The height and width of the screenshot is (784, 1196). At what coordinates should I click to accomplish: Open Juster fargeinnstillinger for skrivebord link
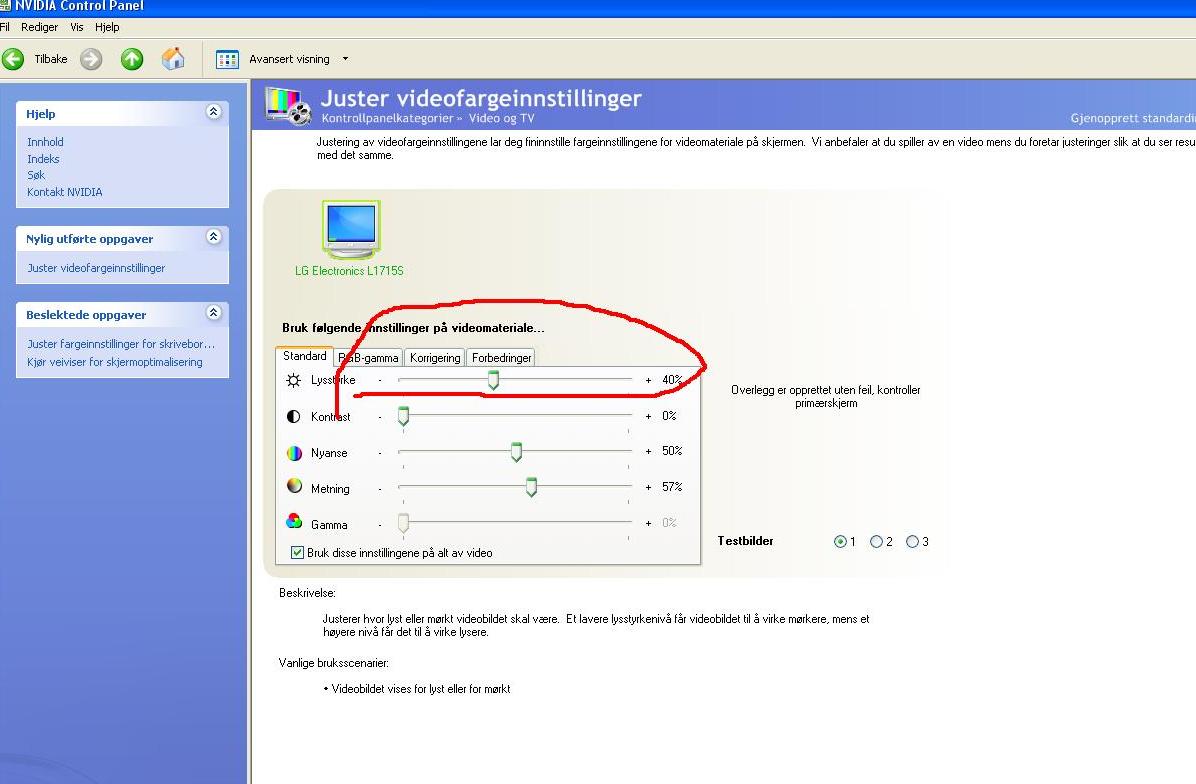tap(121, 344)
